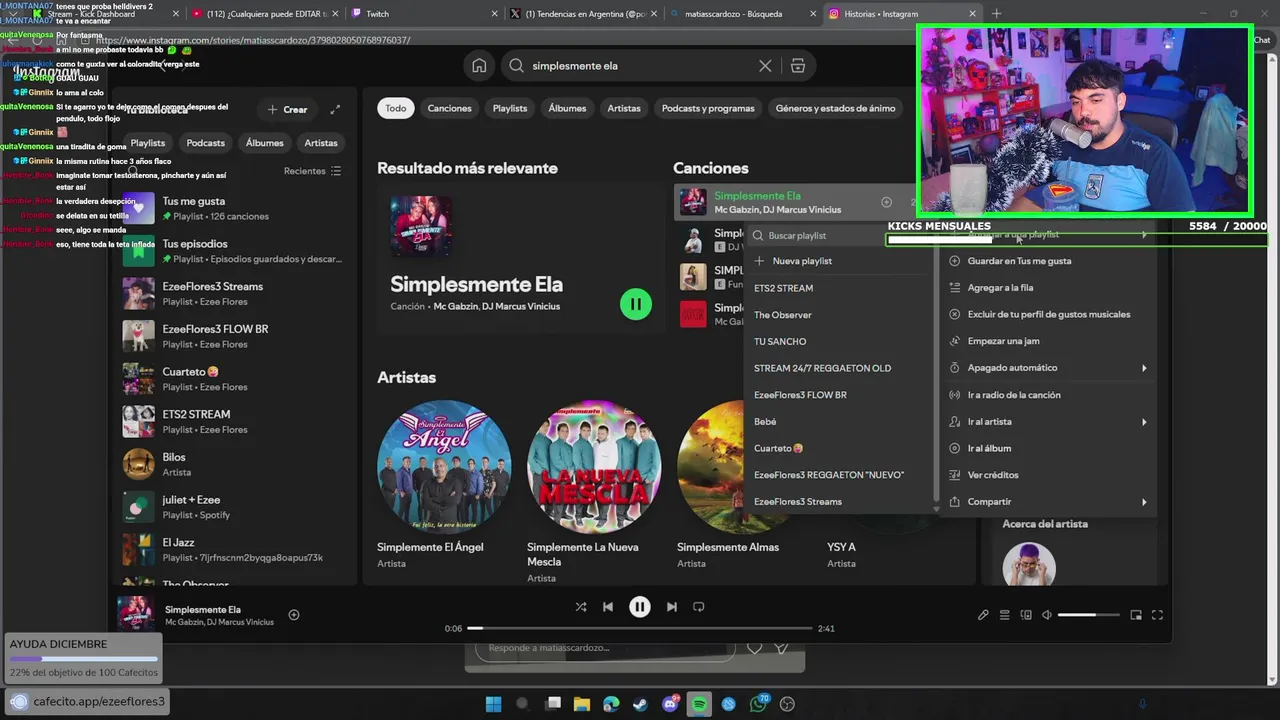Add song to ETS2 STREAM playlist

pyautogui.click(x=838, y=288)
